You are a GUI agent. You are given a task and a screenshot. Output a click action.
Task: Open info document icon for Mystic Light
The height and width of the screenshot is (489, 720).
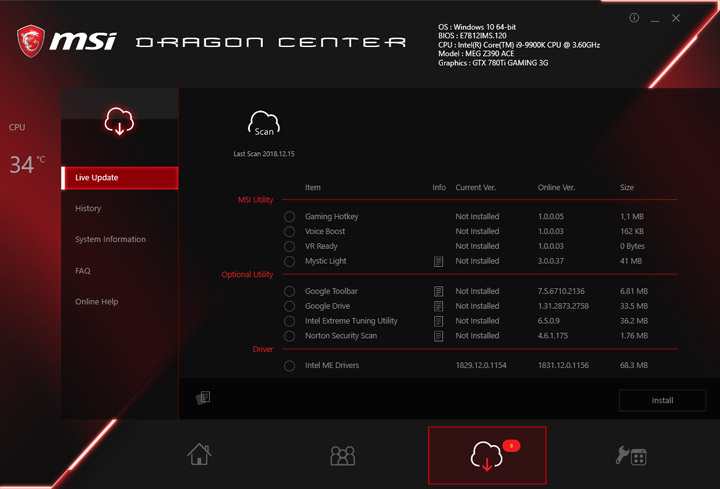pos(439,261)
